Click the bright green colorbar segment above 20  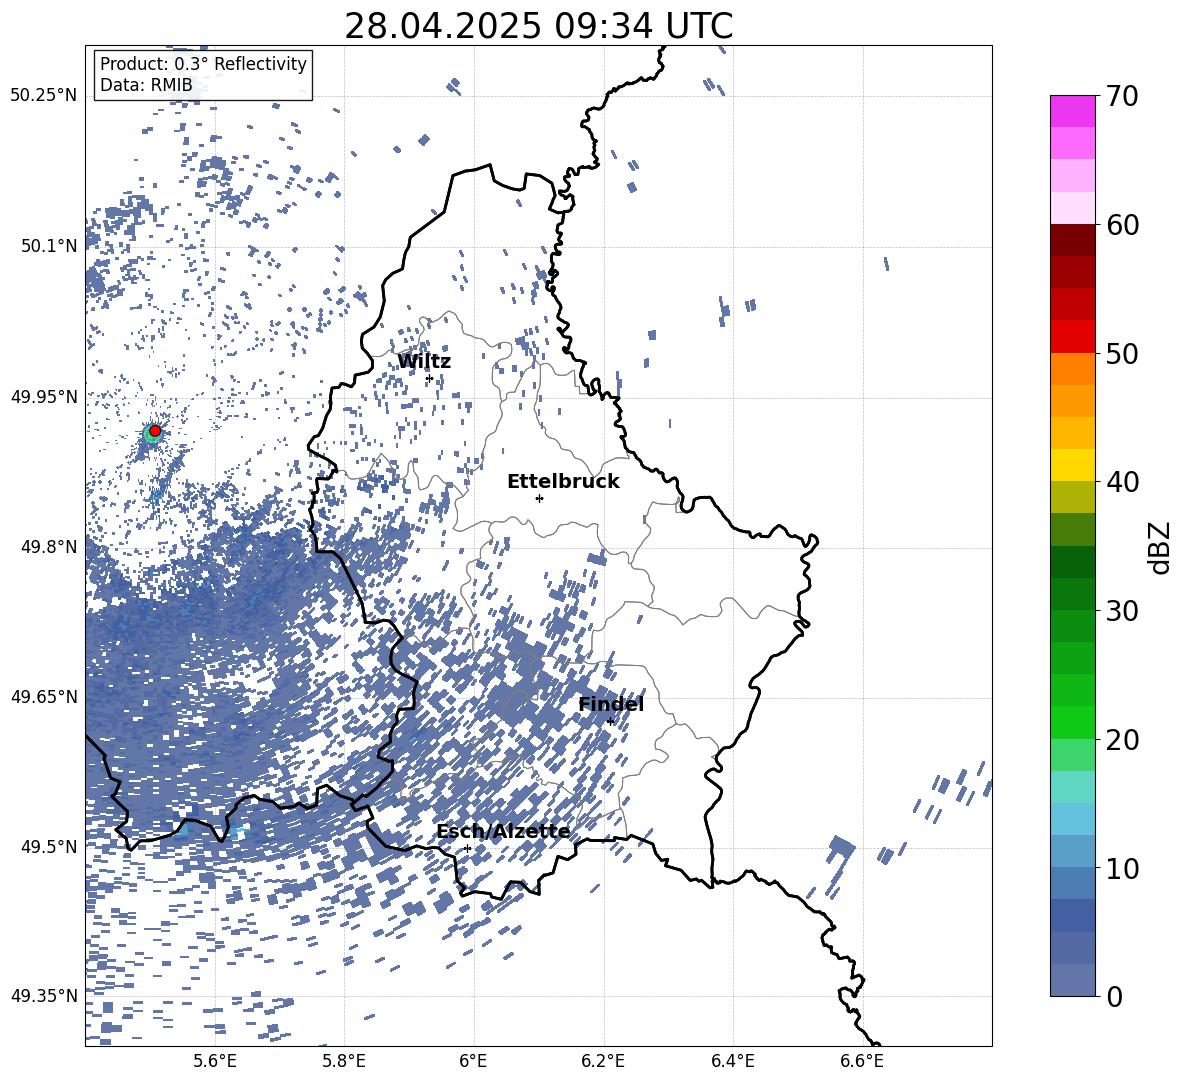click(x=1072, y=722)
